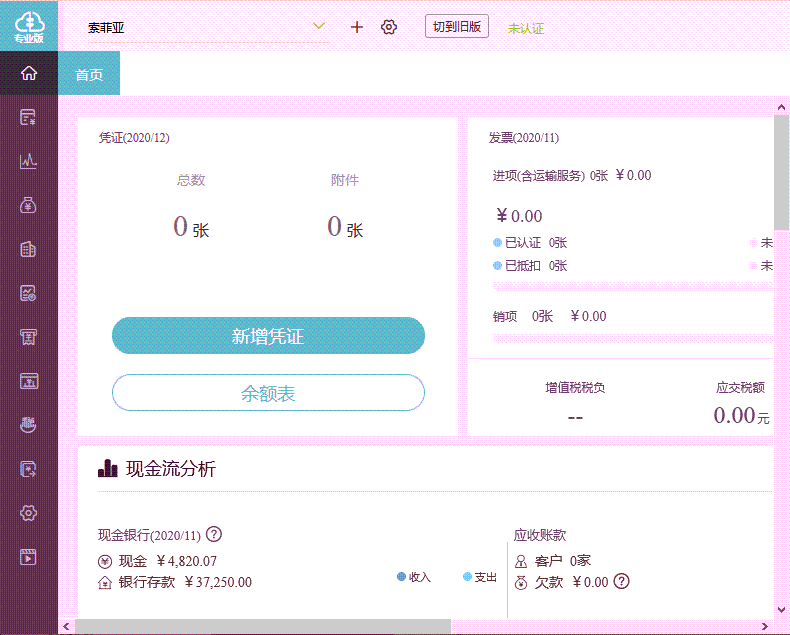Click the cloud logo 专业版 icon
This screenshot has height=635, width=790.
tap(29, 26)
